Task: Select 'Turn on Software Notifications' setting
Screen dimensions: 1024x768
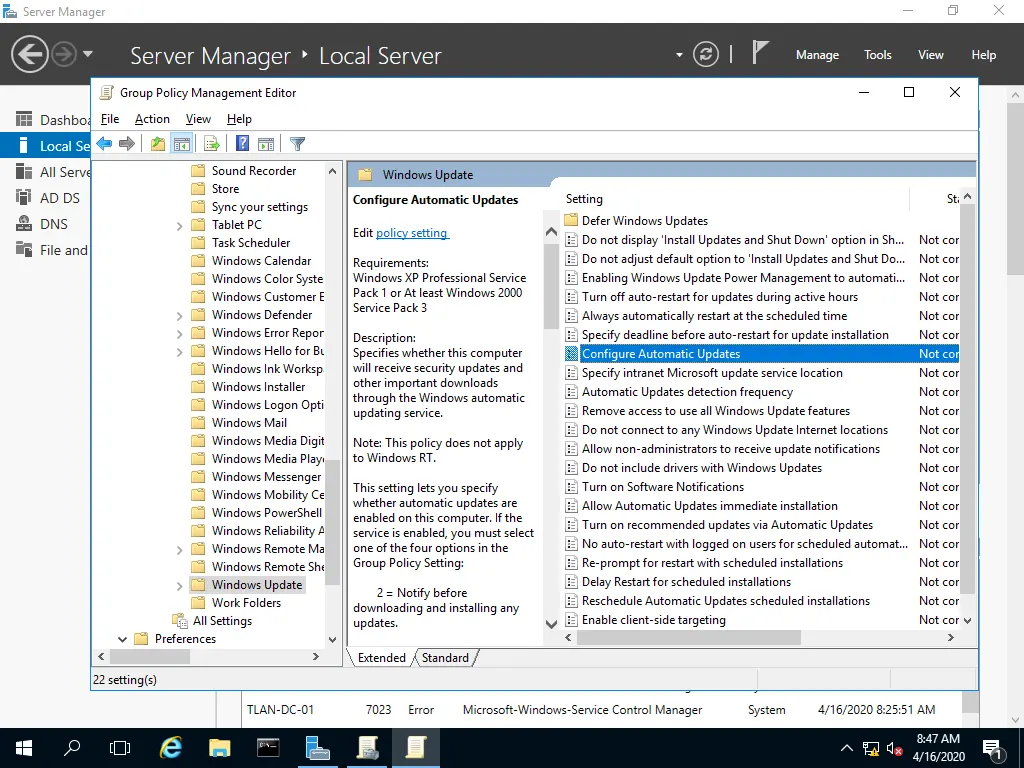Action: pyautogui.click(x=663, y=487)
